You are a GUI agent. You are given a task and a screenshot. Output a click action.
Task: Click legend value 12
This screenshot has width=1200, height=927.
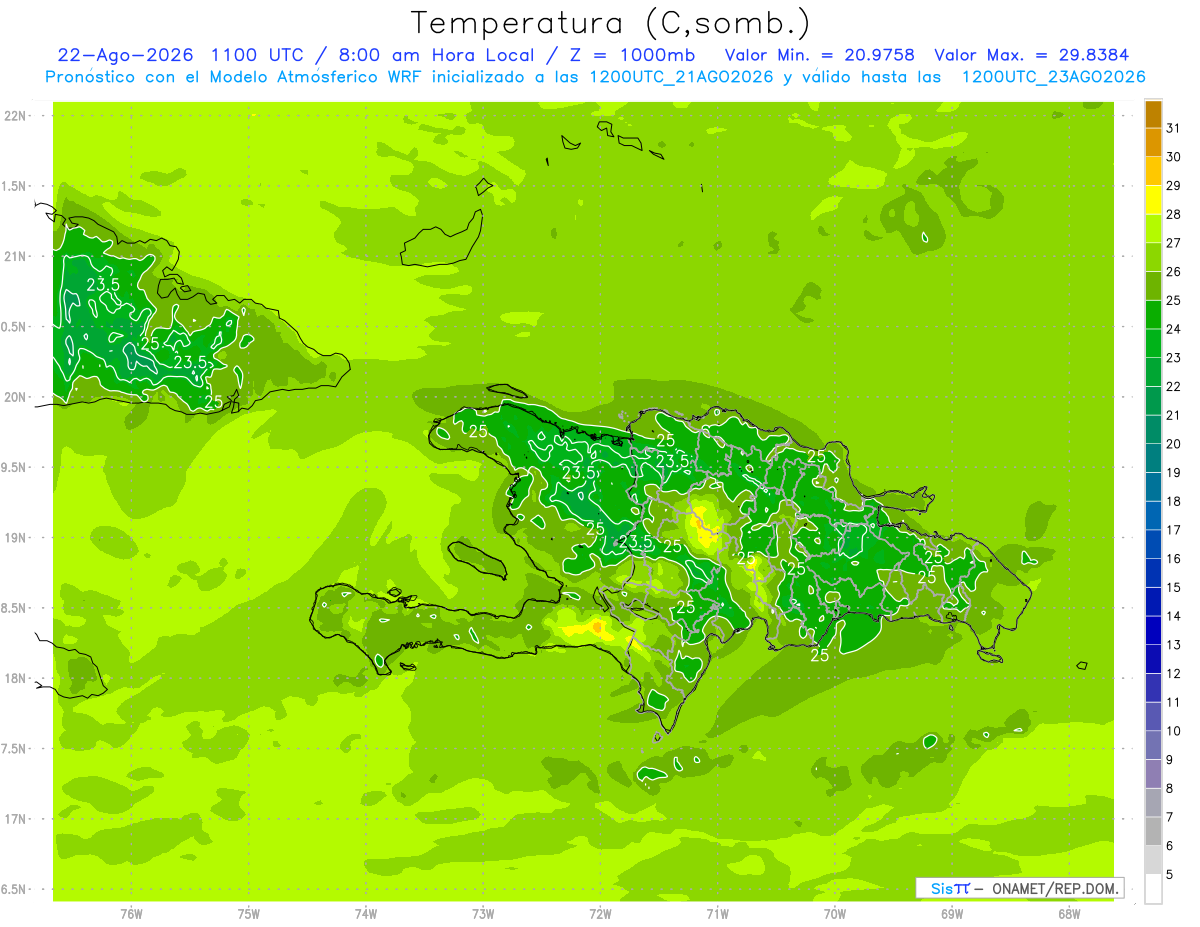coord(1174,674)
